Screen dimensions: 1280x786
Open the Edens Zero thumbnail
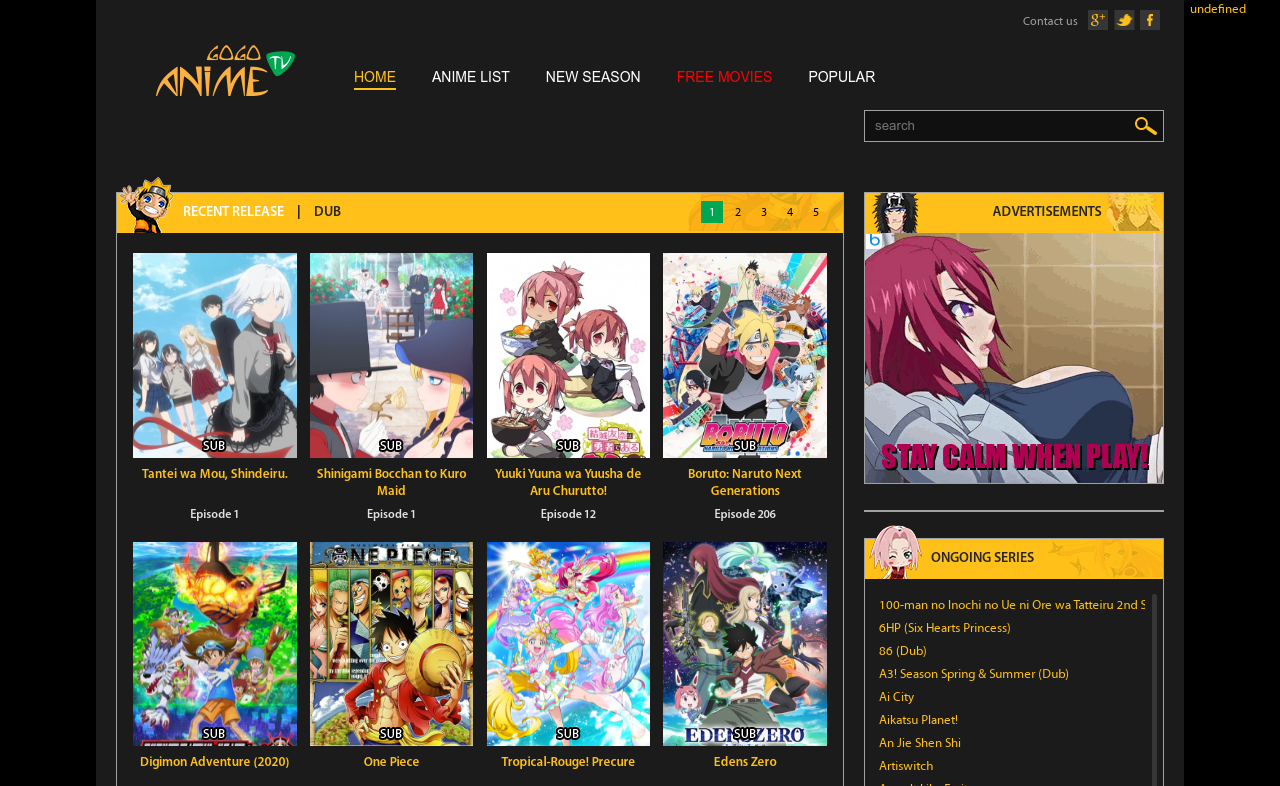pos(745,644)
